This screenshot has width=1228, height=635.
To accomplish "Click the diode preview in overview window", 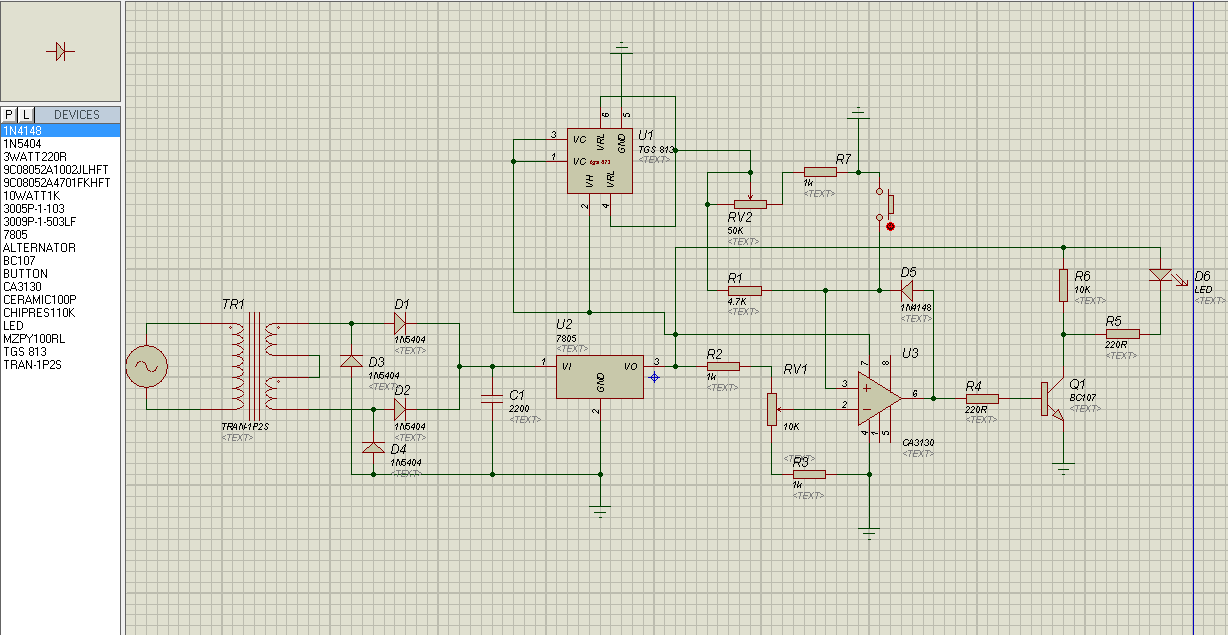I will point(60,51).
